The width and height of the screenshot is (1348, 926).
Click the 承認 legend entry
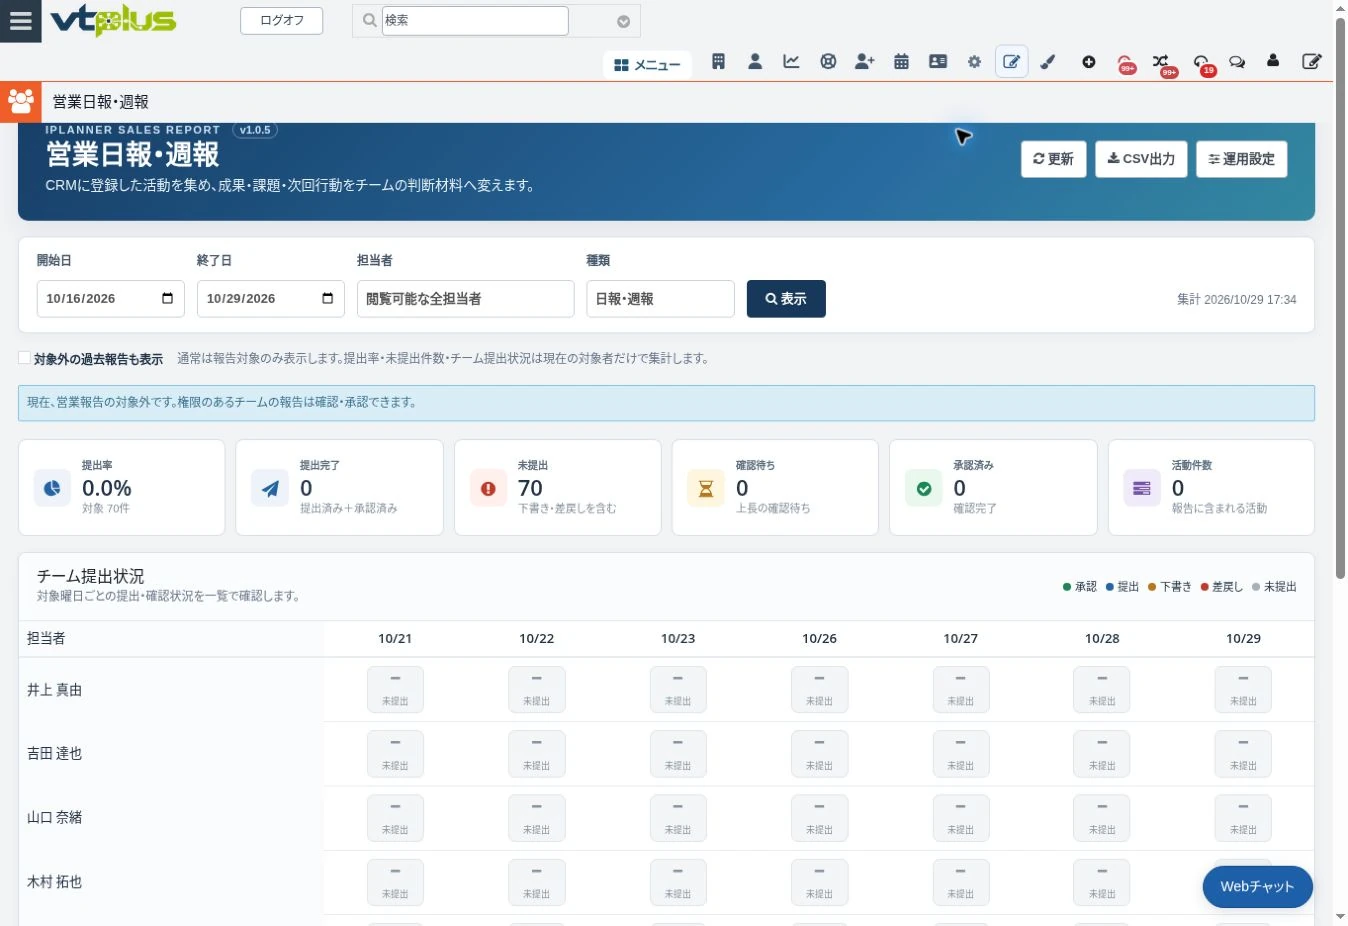point(1080,587)
